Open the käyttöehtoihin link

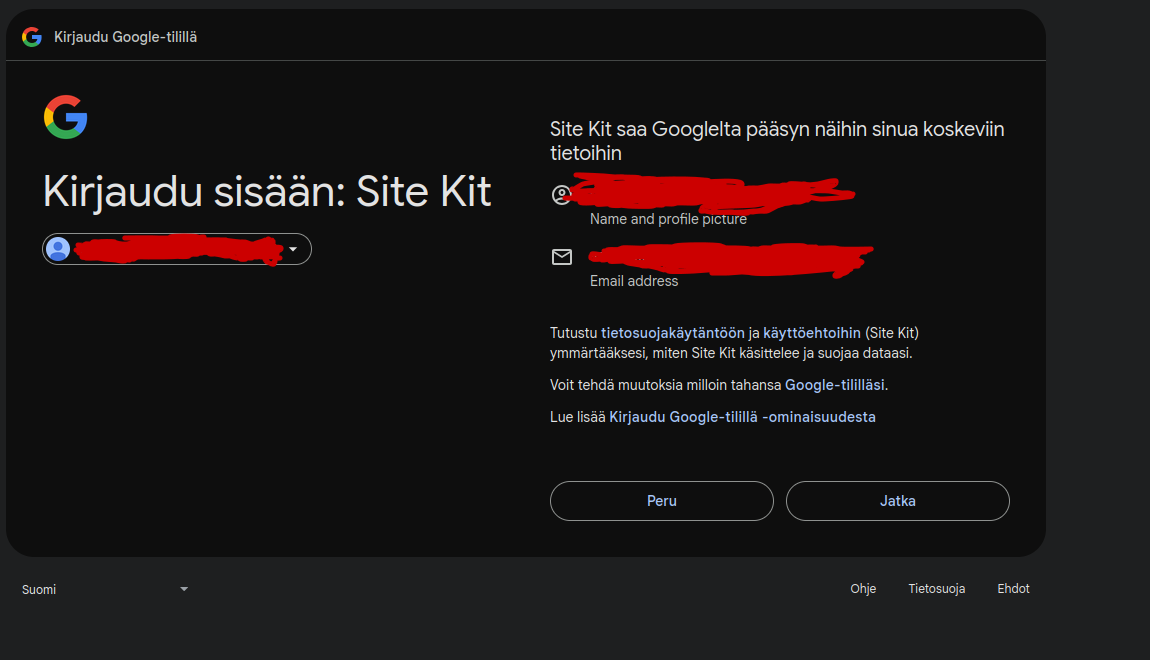coord(812,333)
